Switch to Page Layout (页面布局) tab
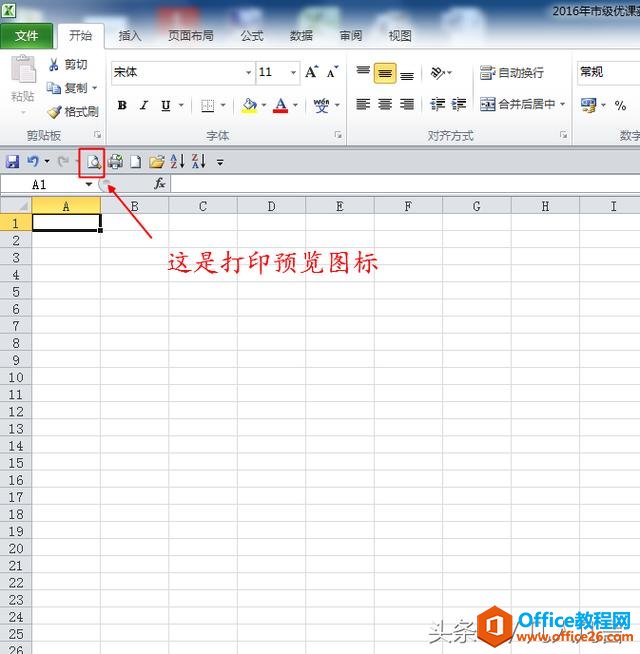Image resolution: width=640 pixels, height=654 pixels. [x=191, y=36]
